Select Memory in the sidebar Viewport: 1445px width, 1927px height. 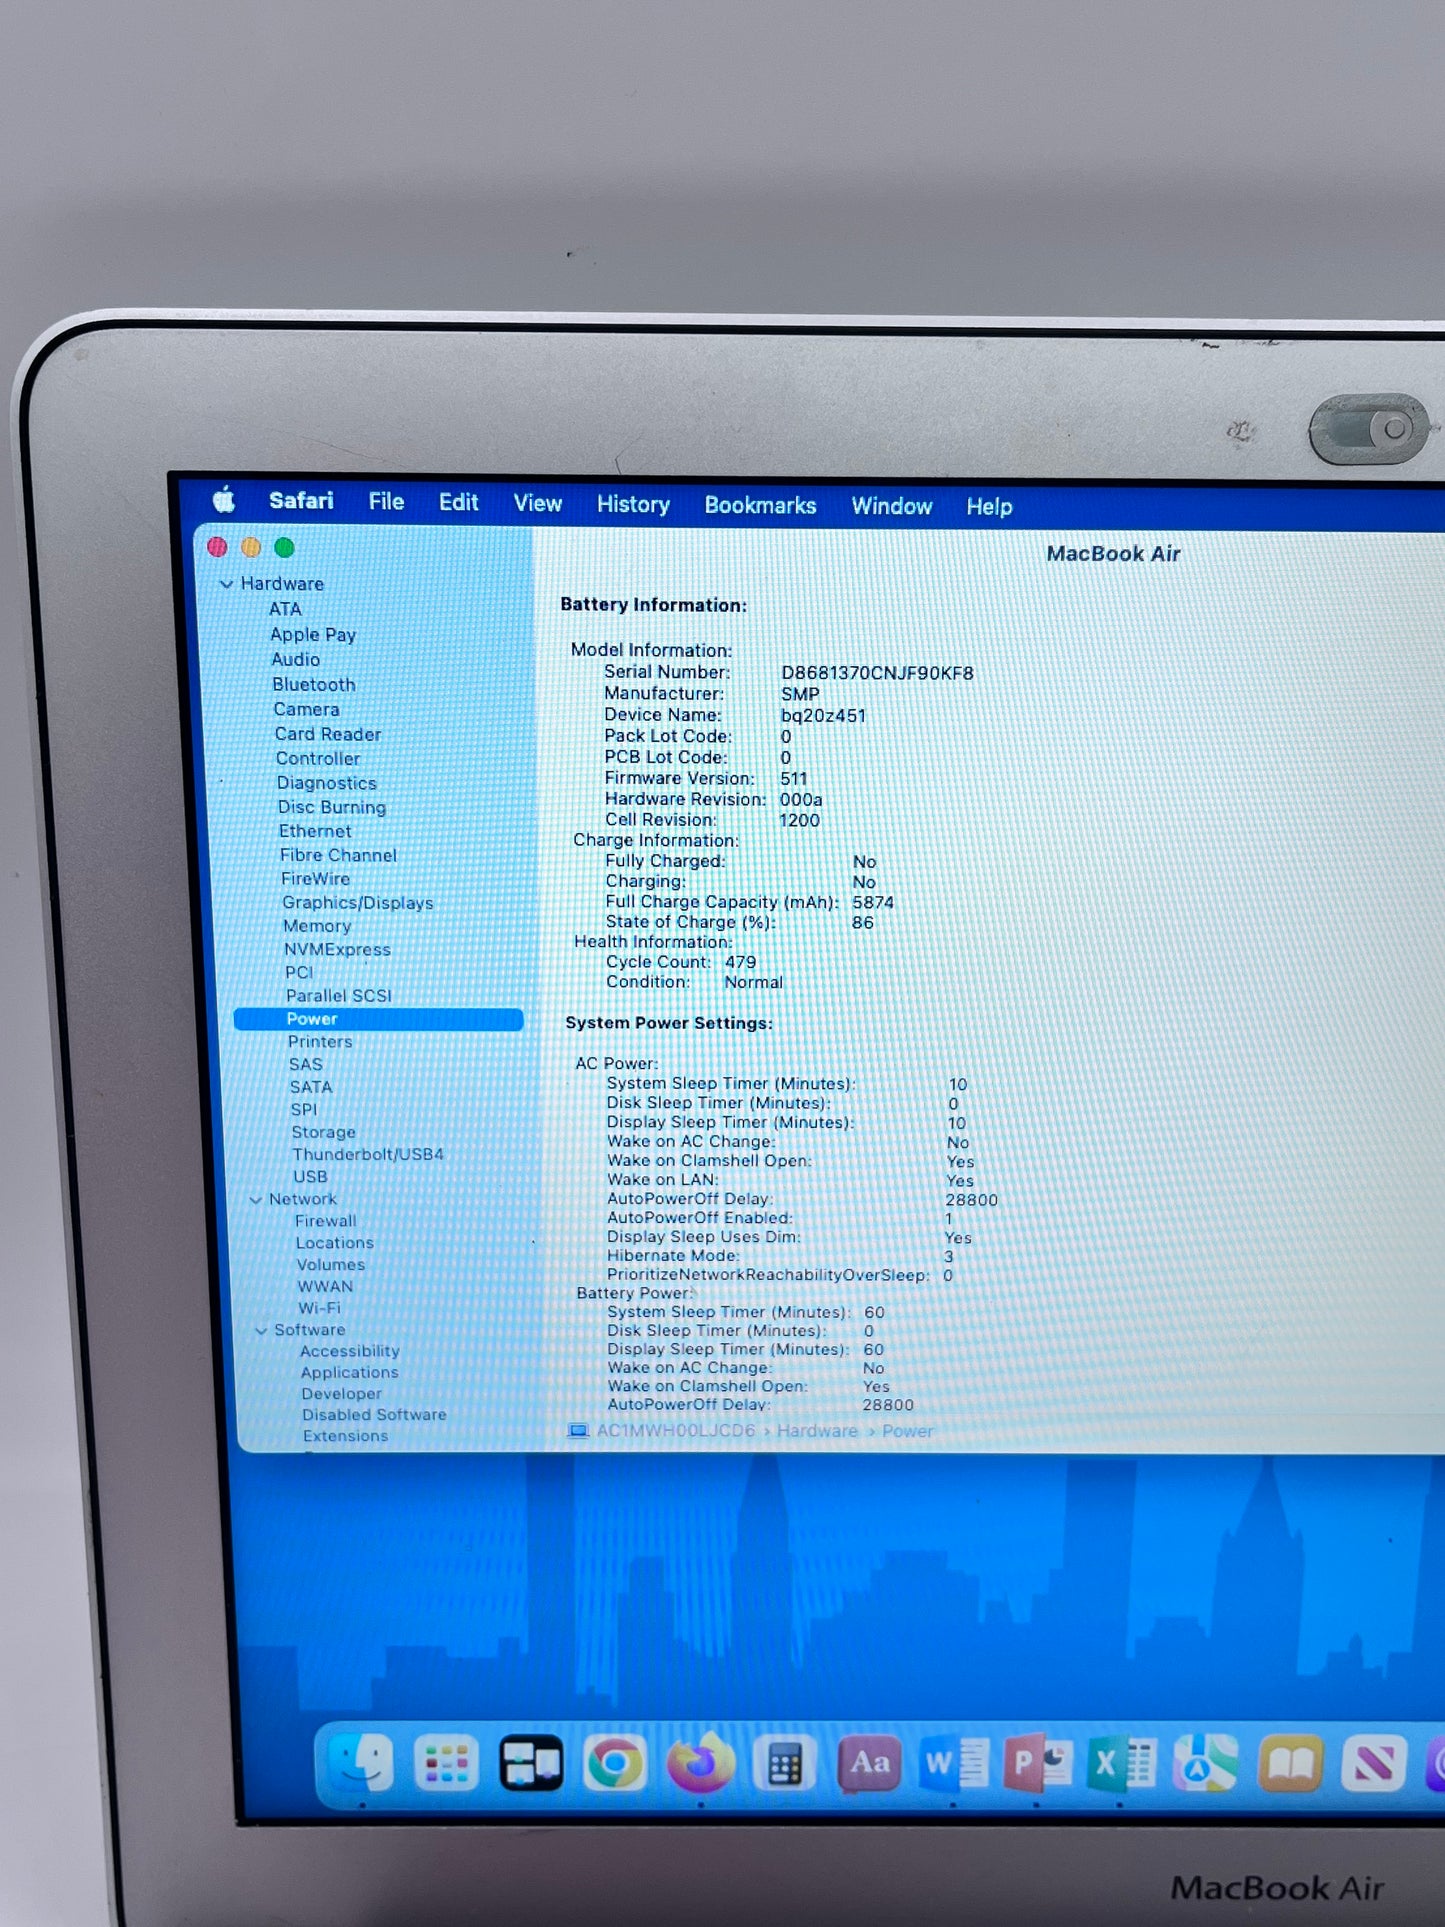pos(317,926)
